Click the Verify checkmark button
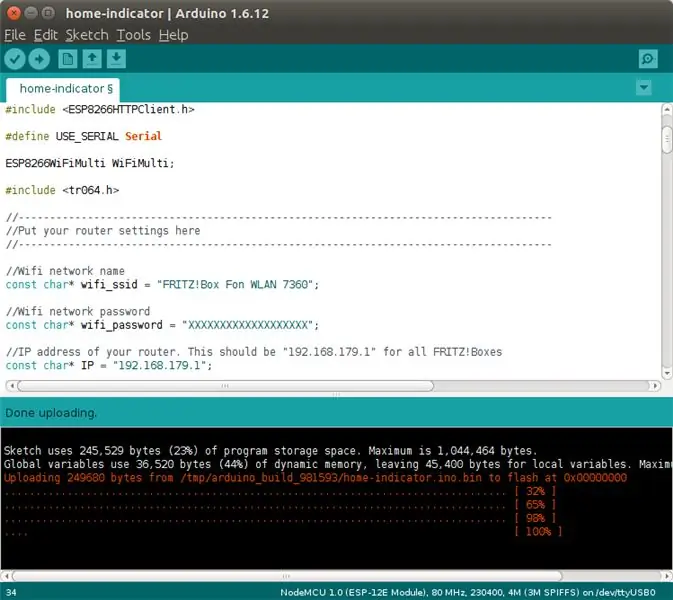Image resolution: width=673 pixels, height=600 pixels. tap(15, 59)
